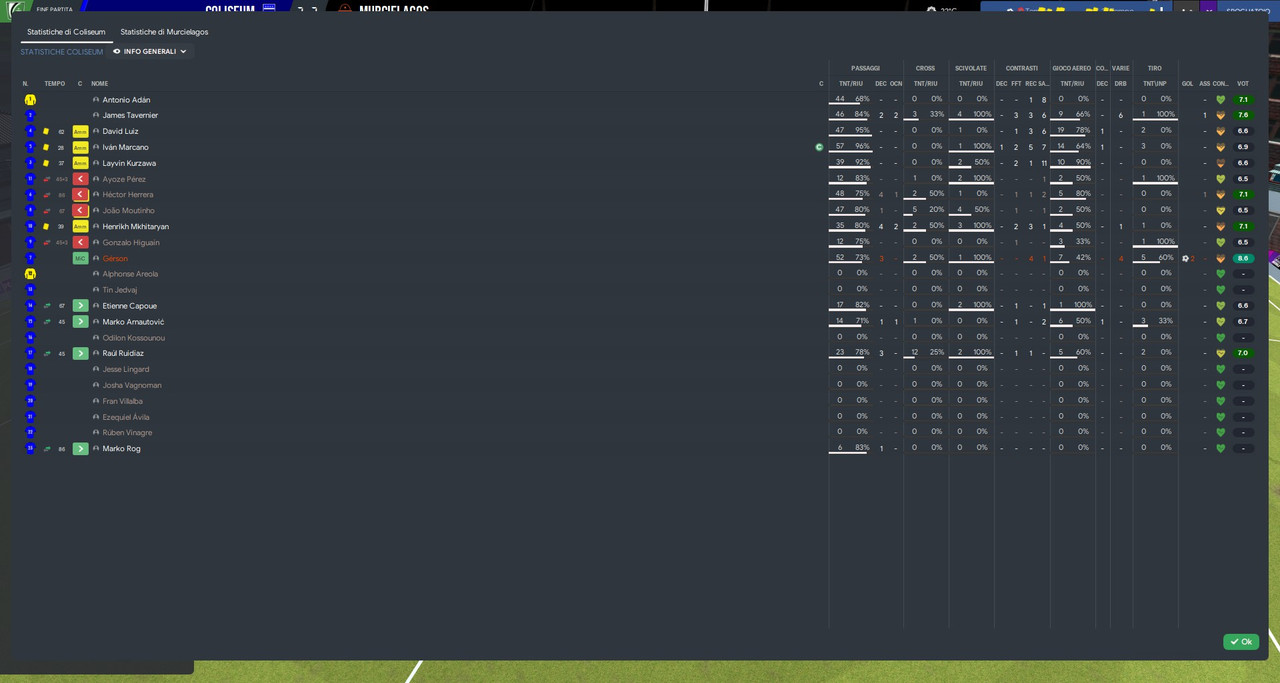Click the green substitution badge for Marko Rog
1280x683 pixels.
coord(80,449)
